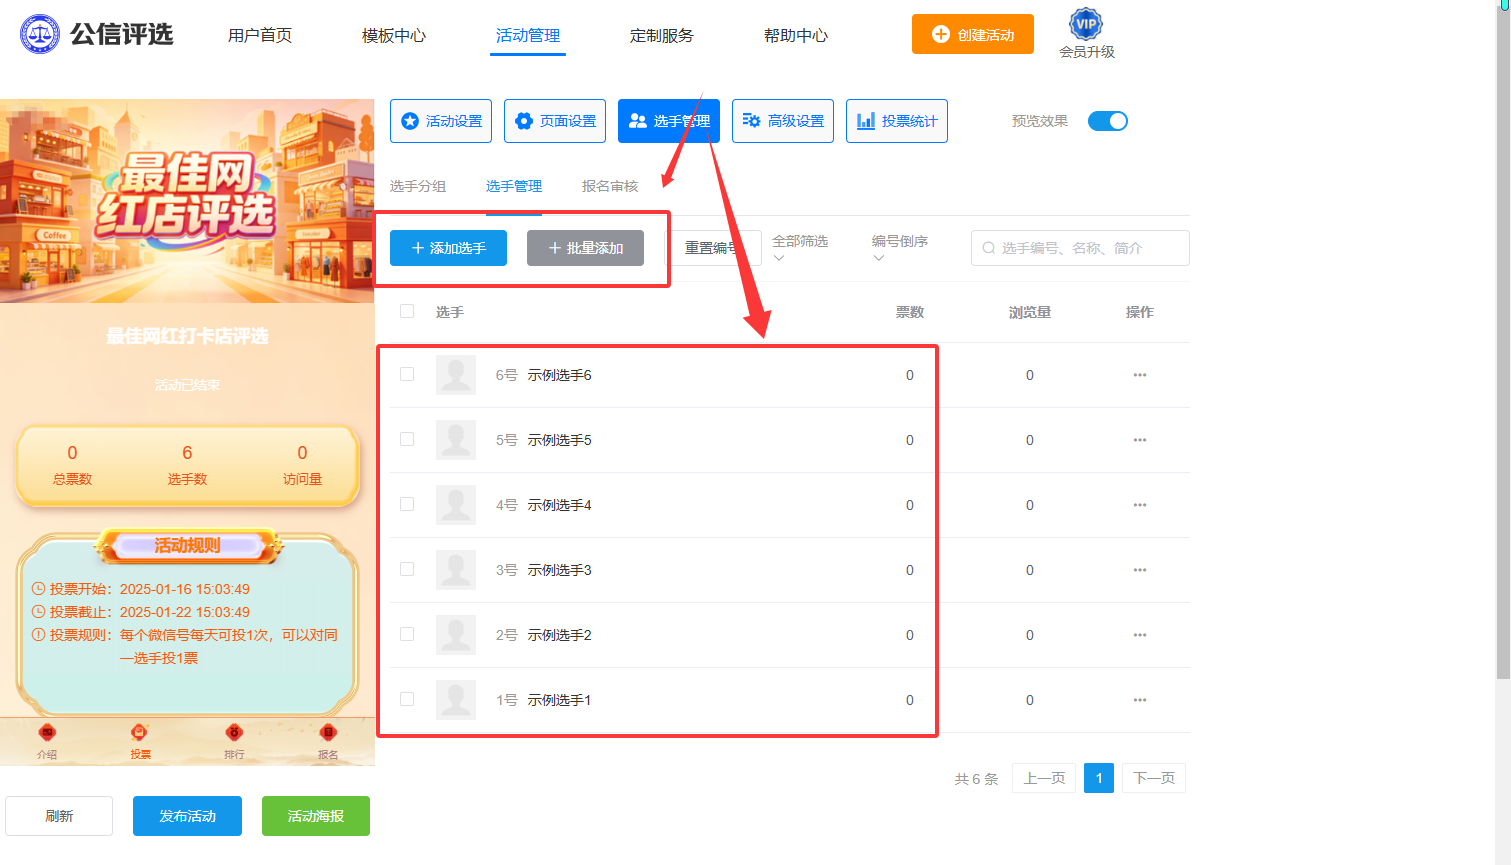1511x865 pixels.
Task: Tick checkbox for 5号 示例选手5
Action: click(407, 439)
